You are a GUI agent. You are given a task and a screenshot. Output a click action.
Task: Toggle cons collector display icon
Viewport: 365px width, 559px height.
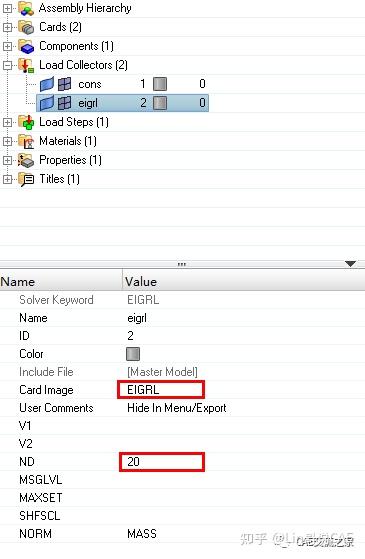(x=47, y=84)
